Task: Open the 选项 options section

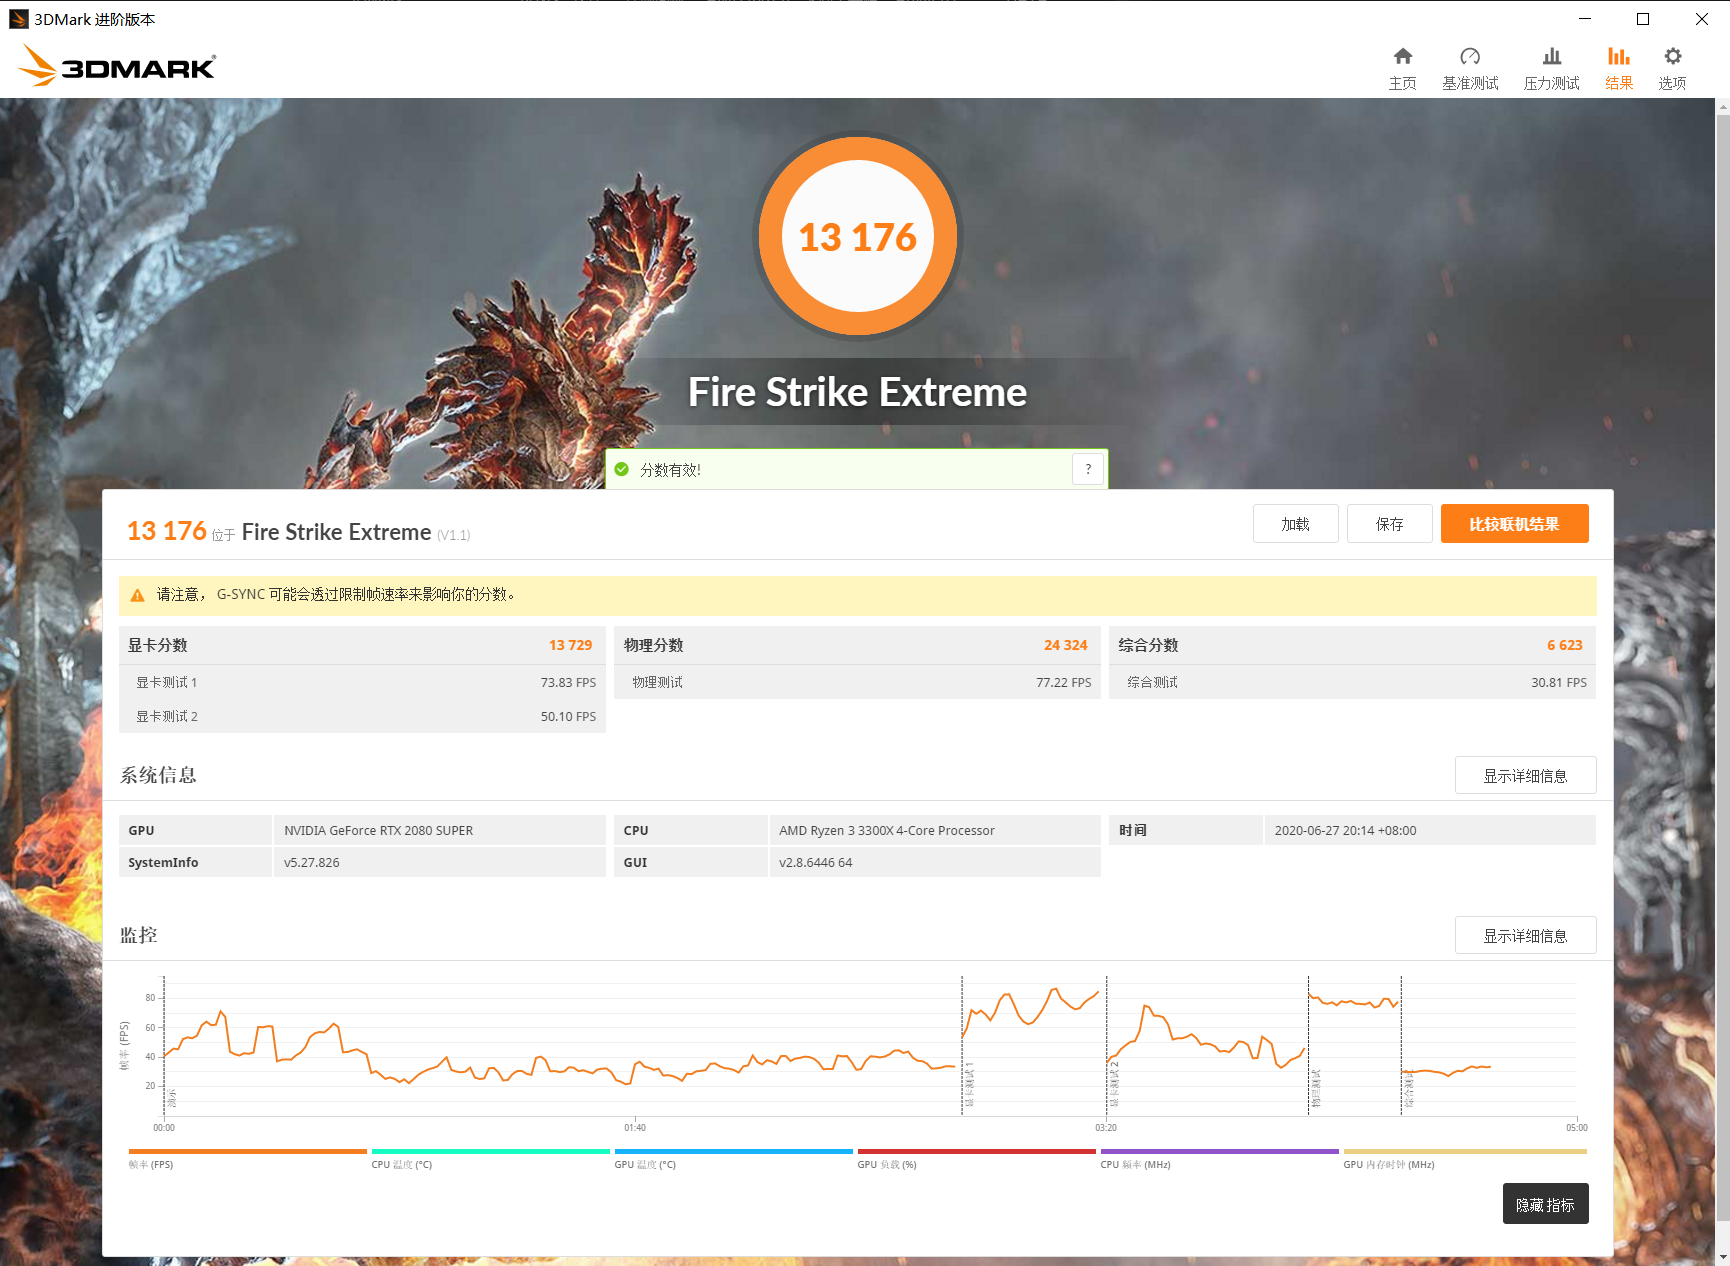Action: pyautogui.click(x=1672, y=68)
